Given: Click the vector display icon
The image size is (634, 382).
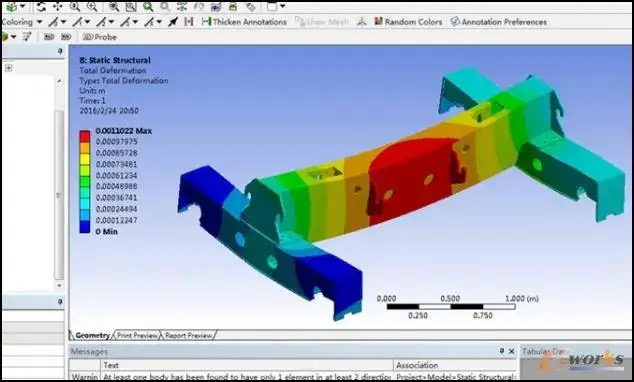Looking at the screenshot, I should click(27, 37).
